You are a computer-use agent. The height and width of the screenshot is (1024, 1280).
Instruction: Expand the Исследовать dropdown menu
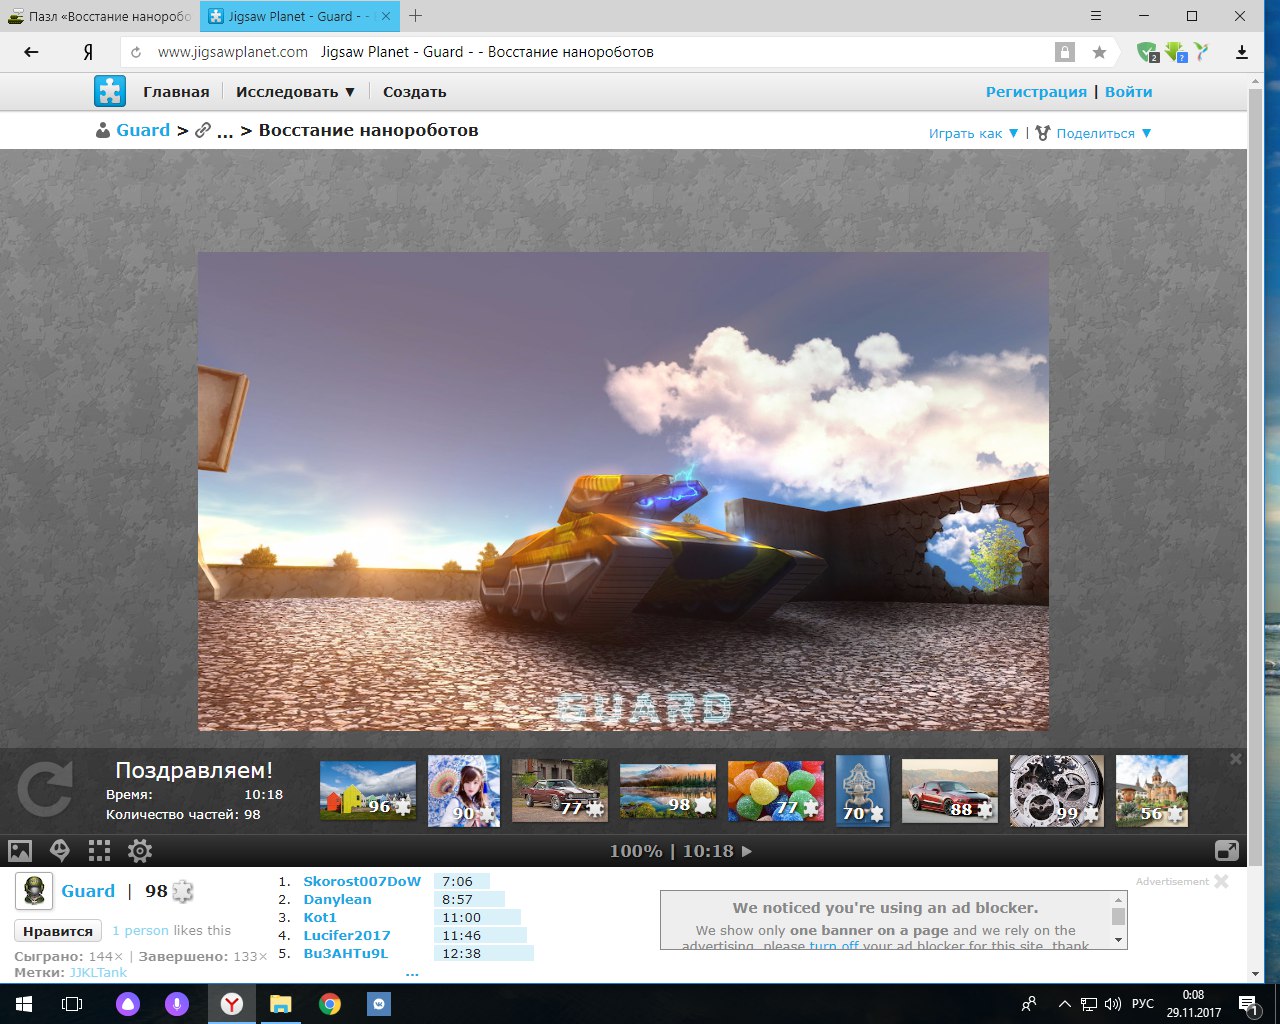295,92
